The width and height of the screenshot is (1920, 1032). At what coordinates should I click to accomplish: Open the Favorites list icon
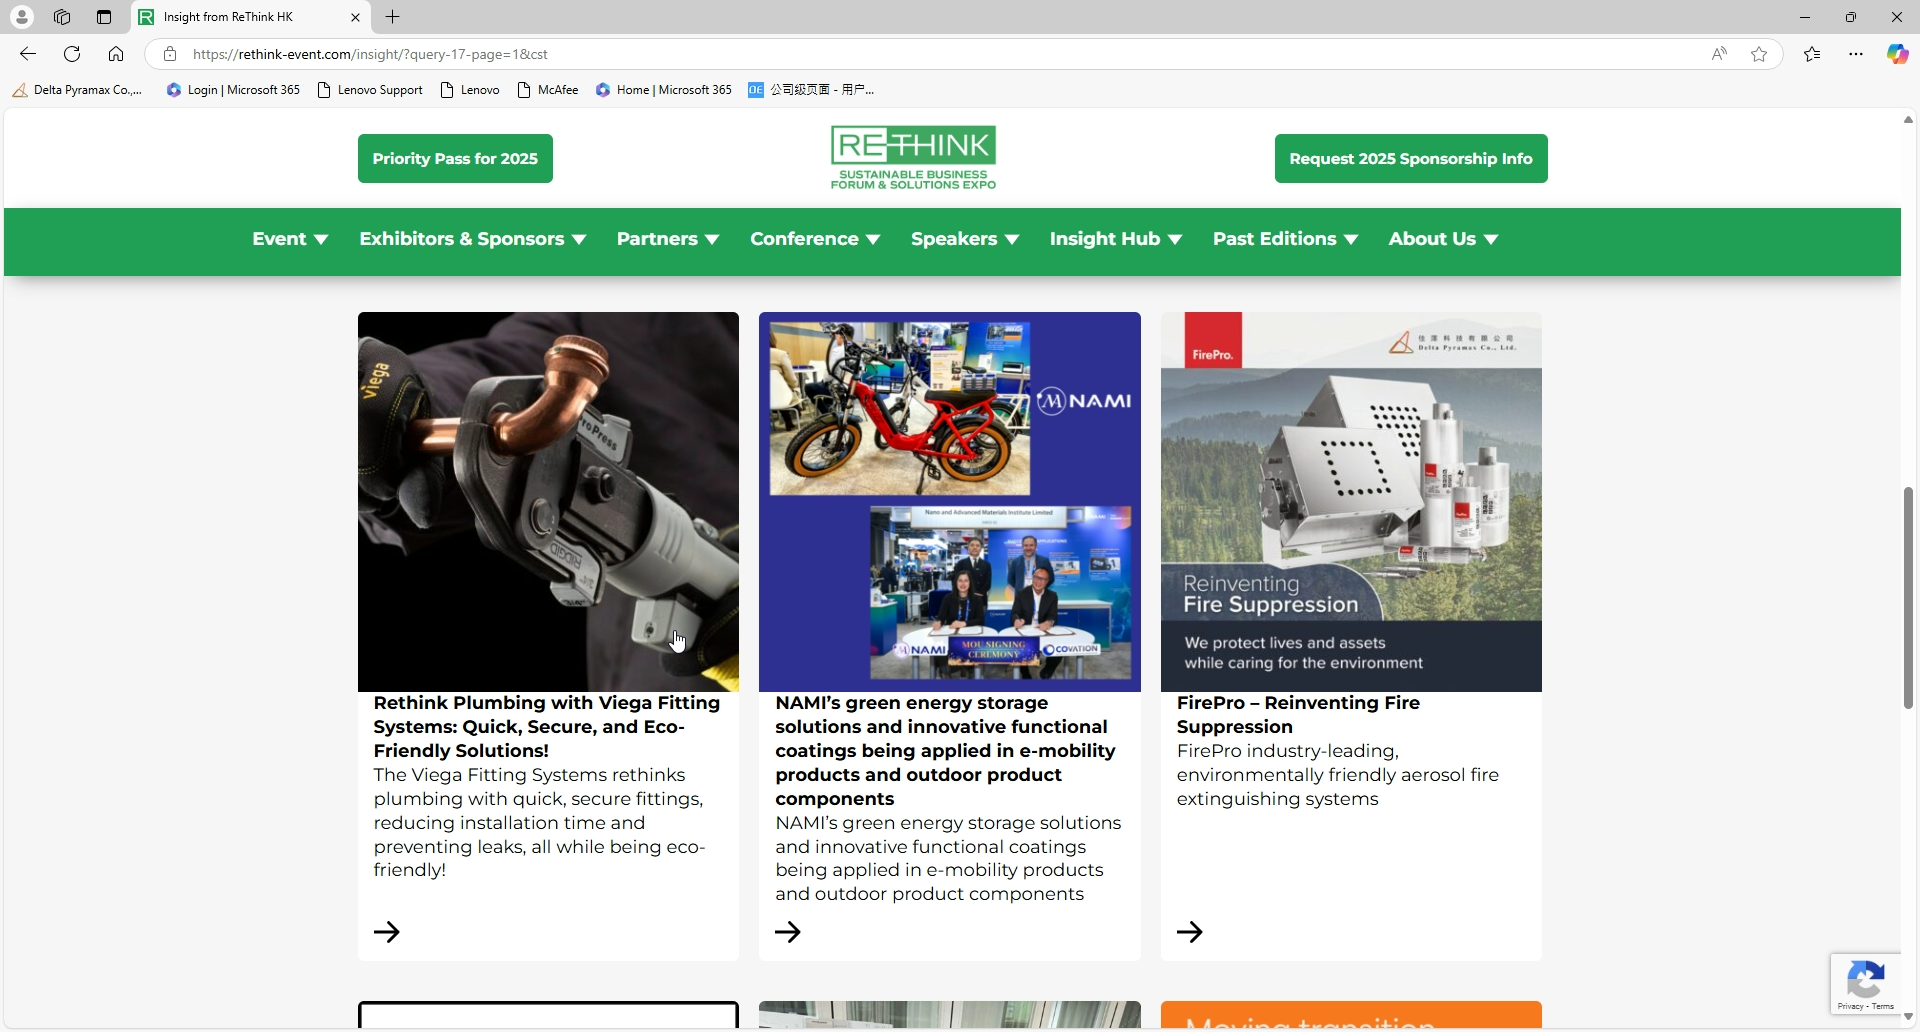click(x=1812, y=54)
